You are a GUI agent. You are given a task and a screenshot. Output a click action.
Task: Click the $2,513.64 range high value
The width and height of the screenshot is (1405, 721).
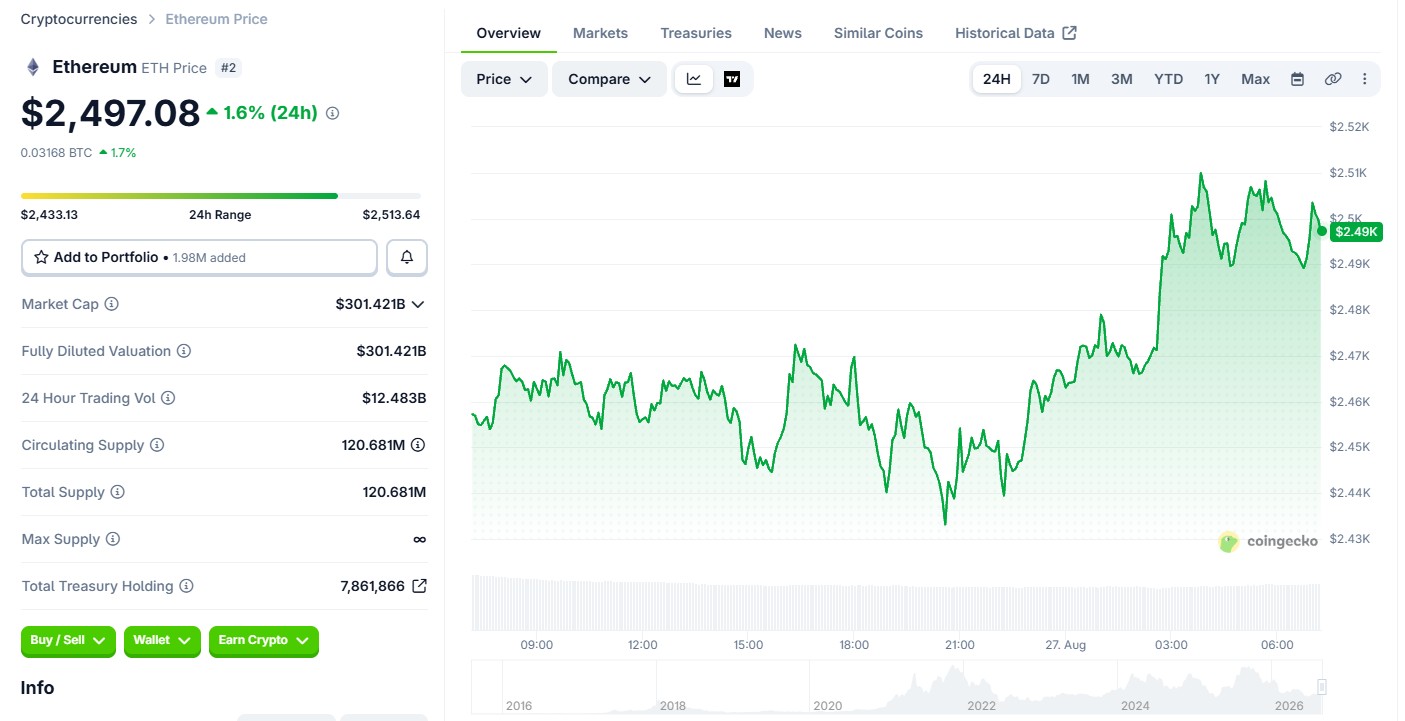(391, 215)
